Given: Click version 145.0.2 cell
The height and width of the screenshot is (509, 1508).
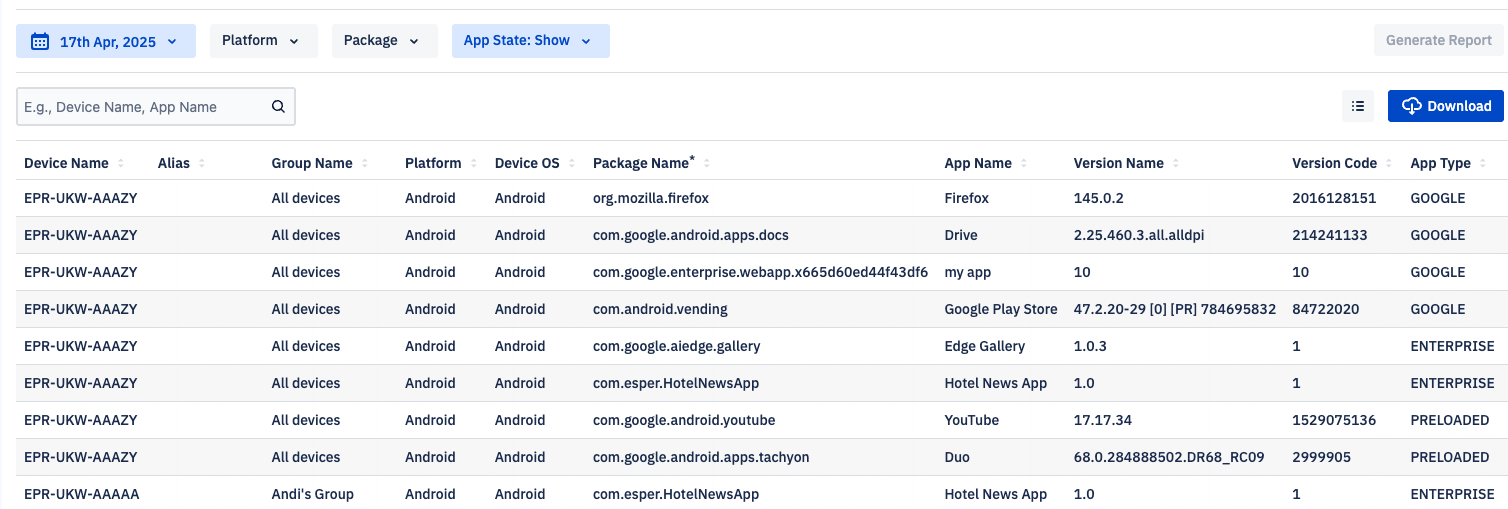Looking at the screenshot, I should coord(1099,198).
